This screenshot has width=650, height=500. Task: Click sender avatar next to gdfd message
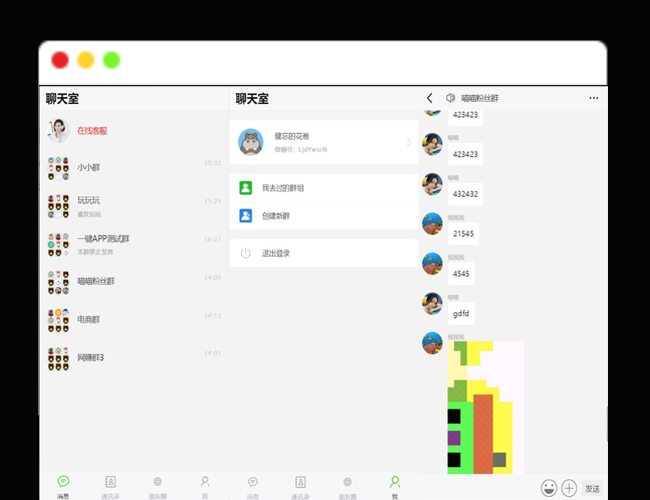point(432,303)
